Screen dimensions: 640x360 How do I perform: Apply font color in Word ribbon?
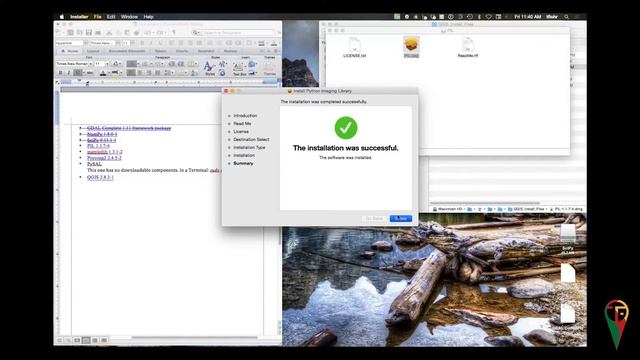click(x=103, y=73)
